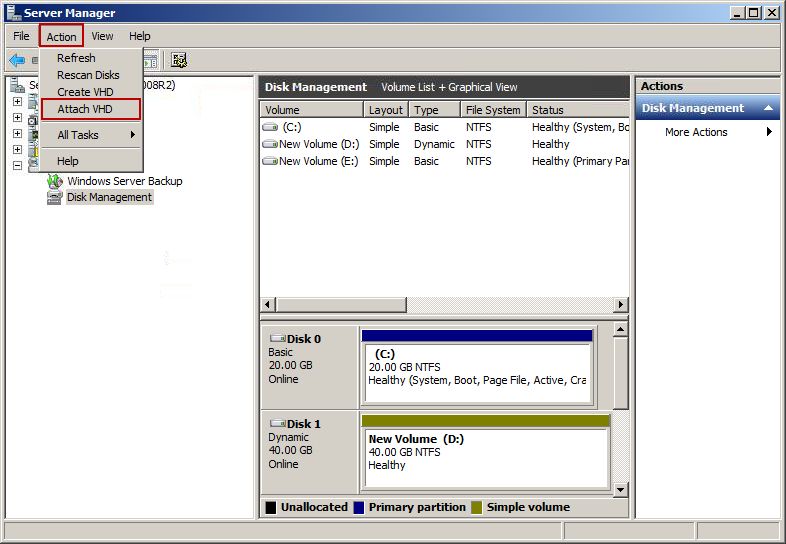Viewport: 786px width, 544px height.
Task: Sort by the Volume column header
Action: point(312,110)
